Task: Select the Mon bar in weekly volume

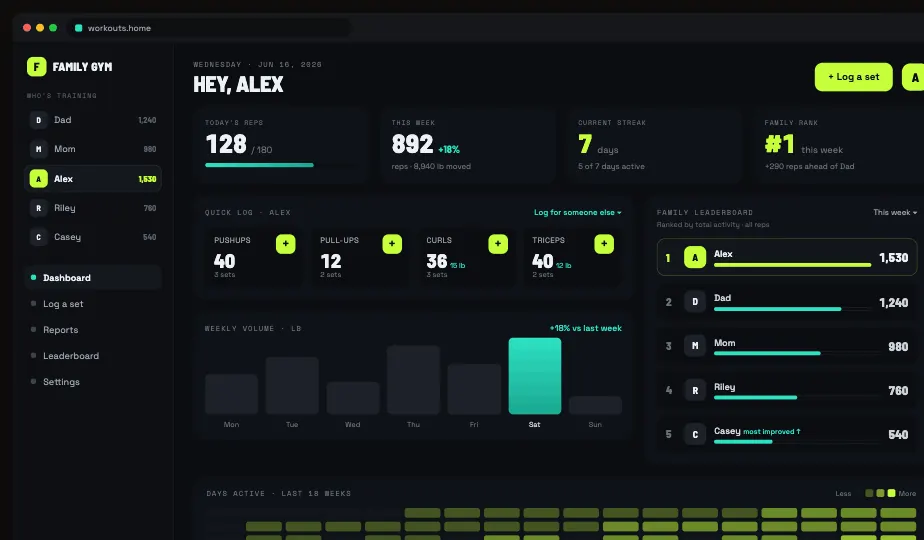Action: pyautogui.click(x=231, y=394)
